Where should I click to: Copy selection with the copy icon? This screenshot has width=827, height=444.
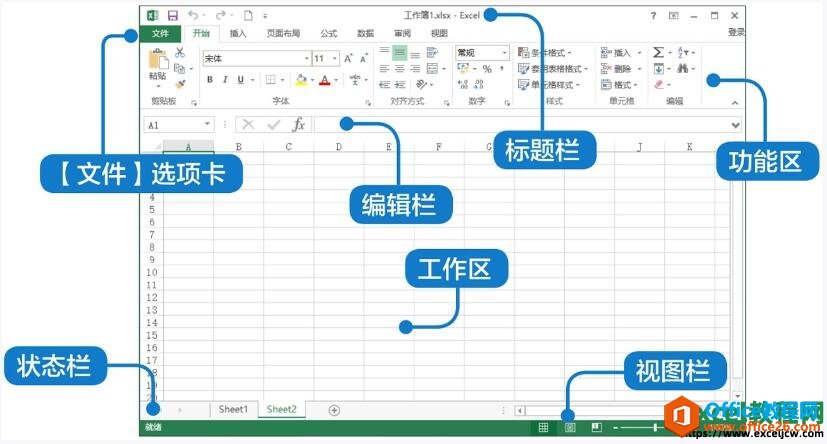180,69
